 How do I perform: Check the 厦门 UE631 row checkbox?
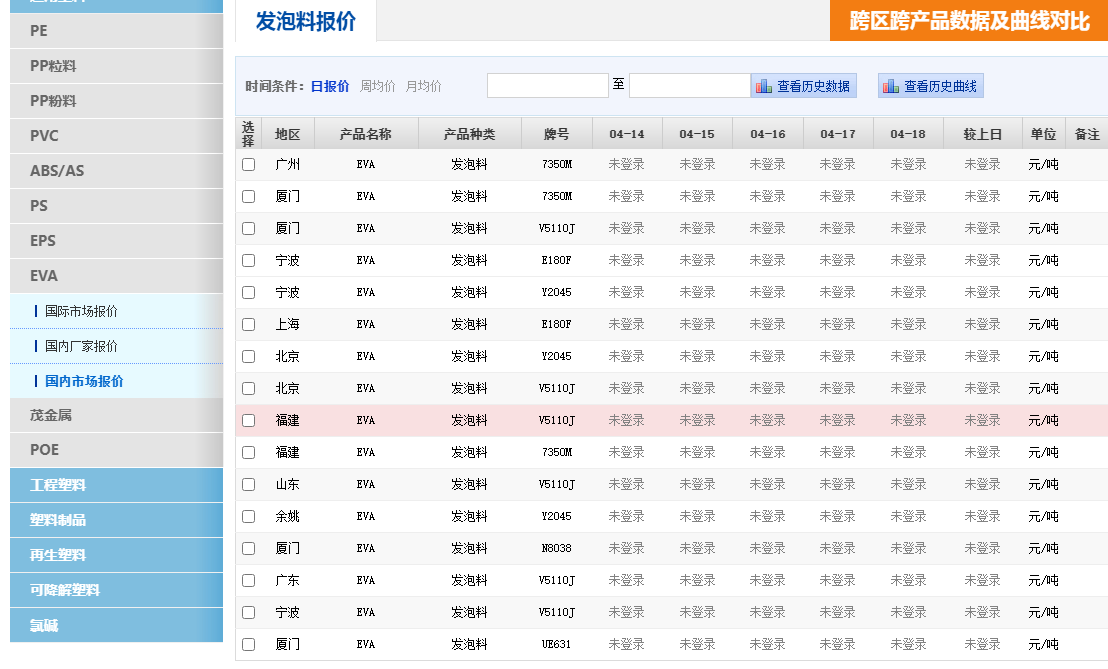(249, 644)
